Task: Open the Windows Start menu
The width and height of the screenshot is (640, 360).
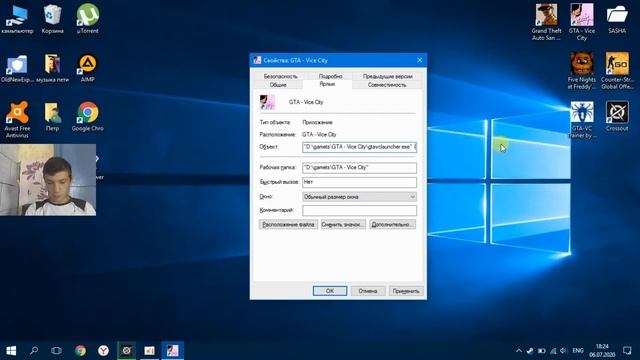Action: point(11,351)
